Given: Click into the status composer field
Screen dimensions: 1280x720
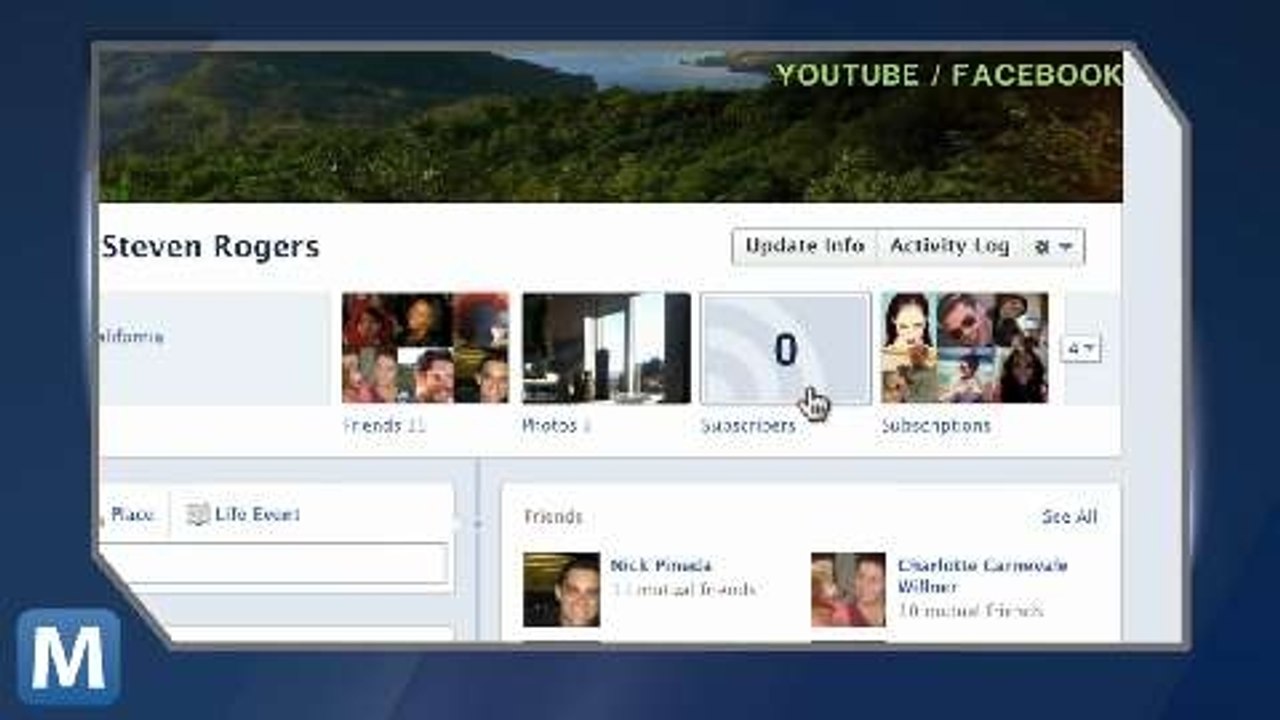Looking at the screenshot, I should (x=274, y=564).
